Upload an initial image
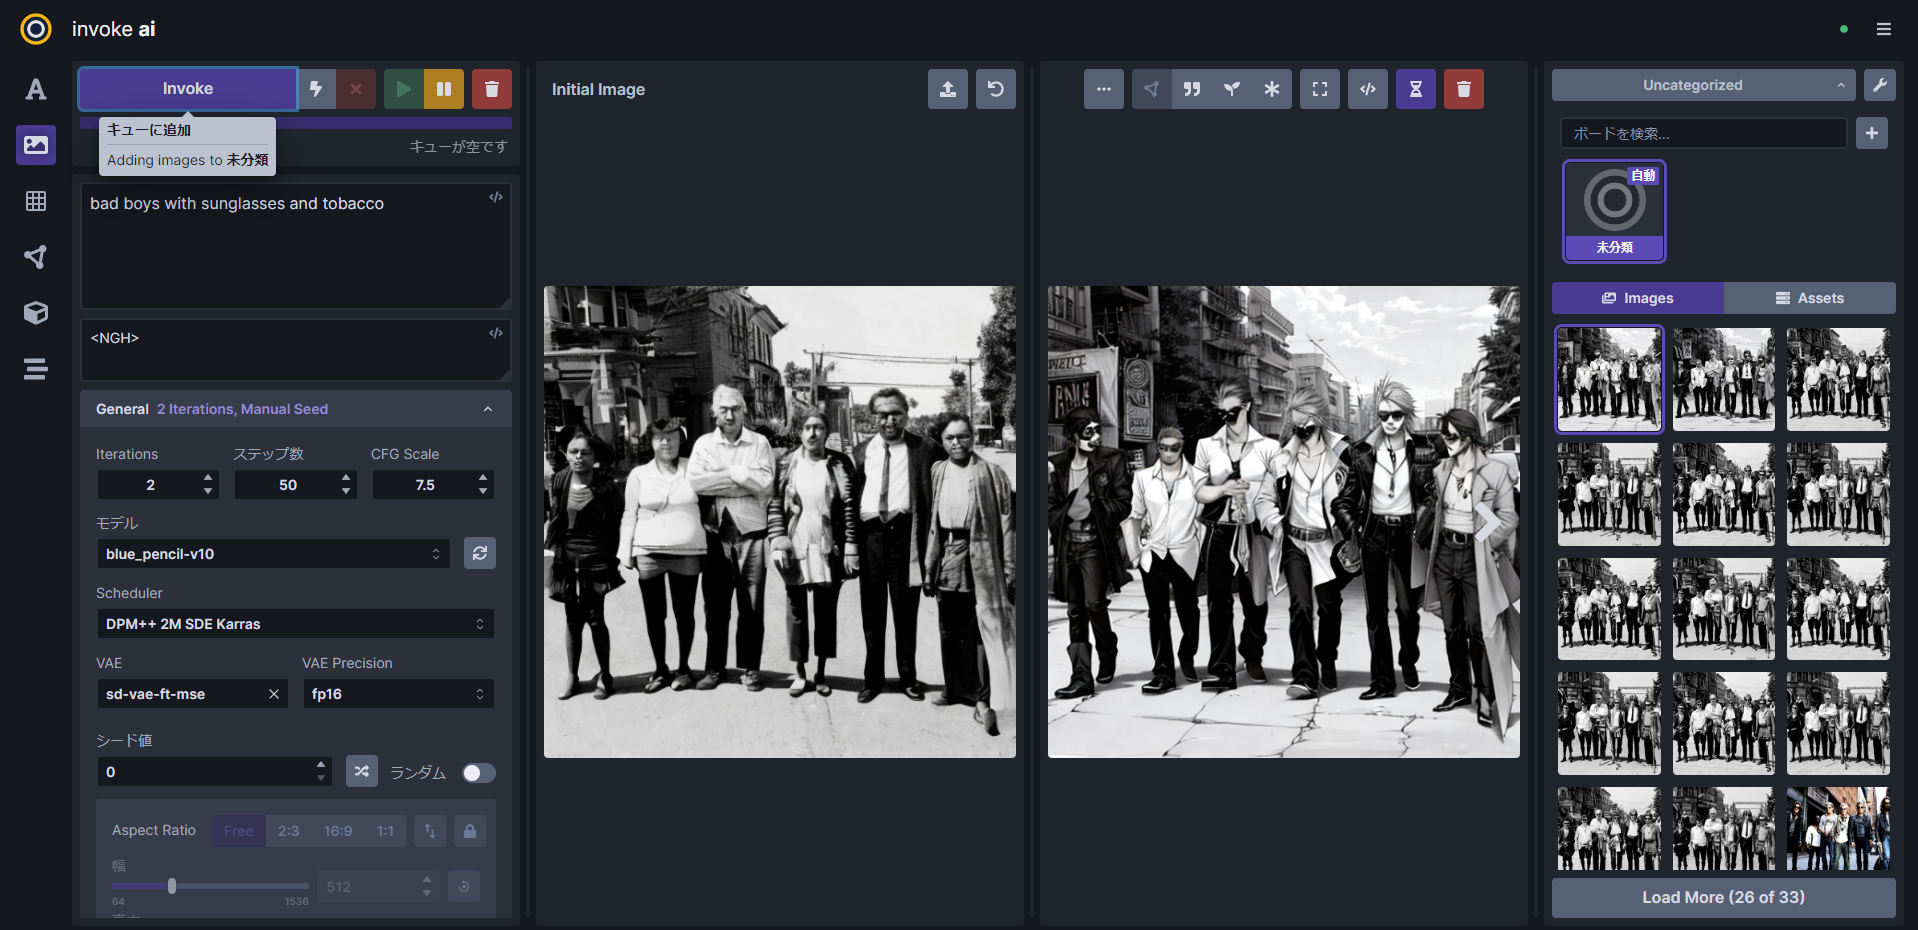This screenshot has width=1918, height=930. [x=948, y=89]
